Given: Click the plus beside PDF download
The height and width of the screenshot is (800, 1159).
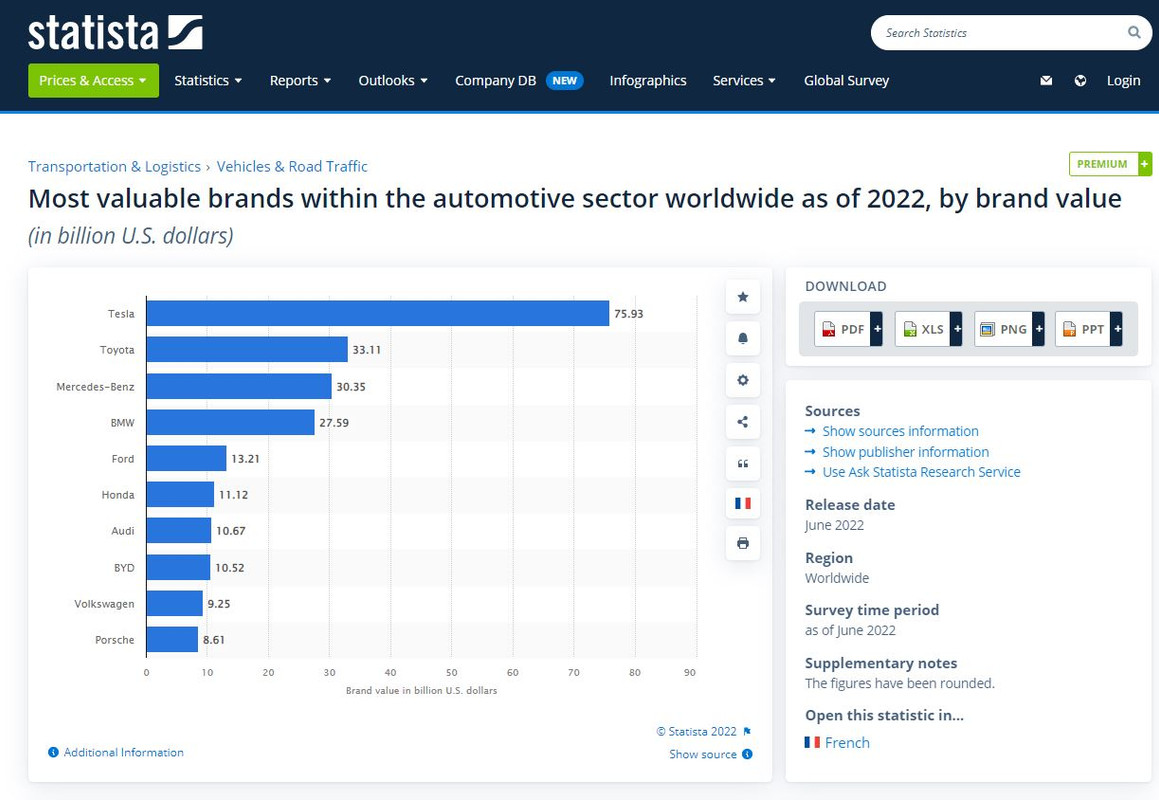Looking at the screenshot, I should pyautogui.click(x=877, y=329).
